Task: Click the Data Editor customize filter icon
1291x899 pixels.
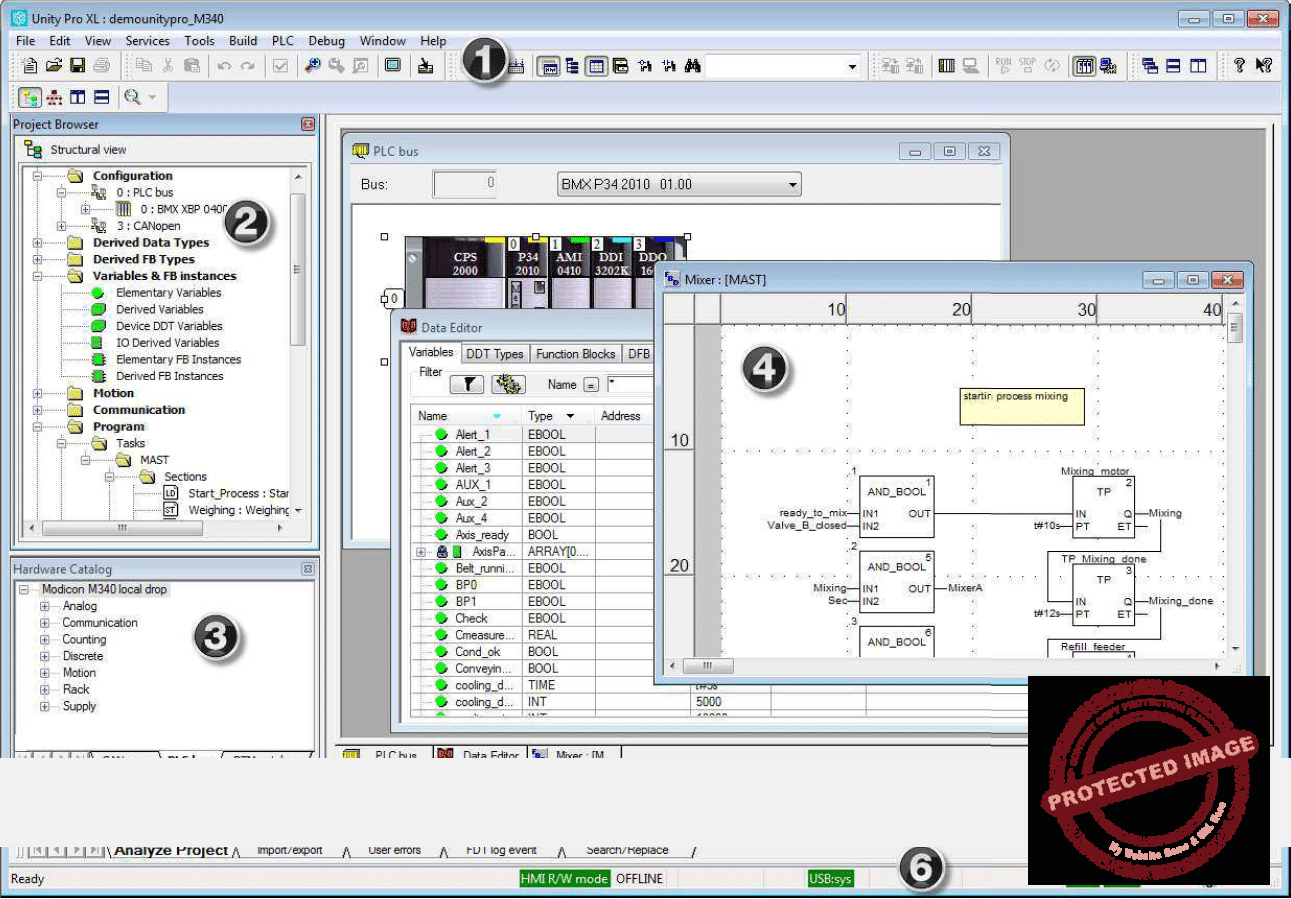Action: pyautogui.click(x=508, y=384)
